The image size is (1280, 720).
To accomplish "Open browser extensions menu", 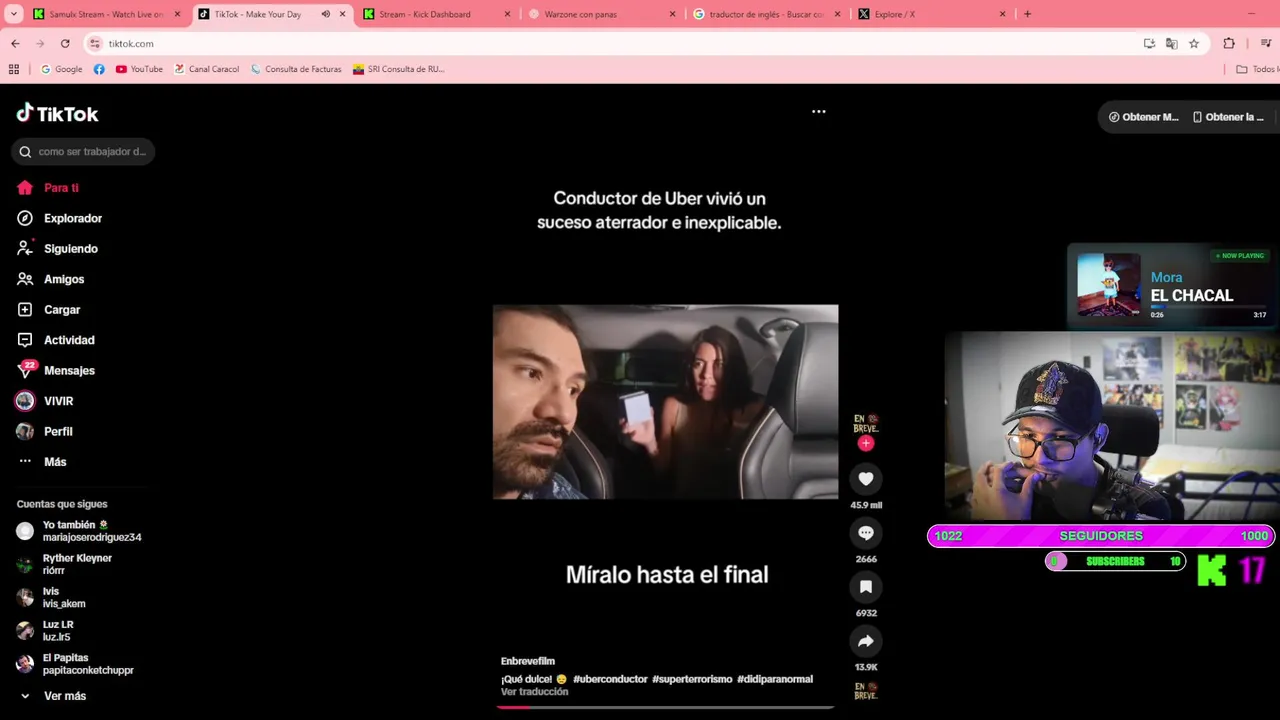I will point(1229,44).
